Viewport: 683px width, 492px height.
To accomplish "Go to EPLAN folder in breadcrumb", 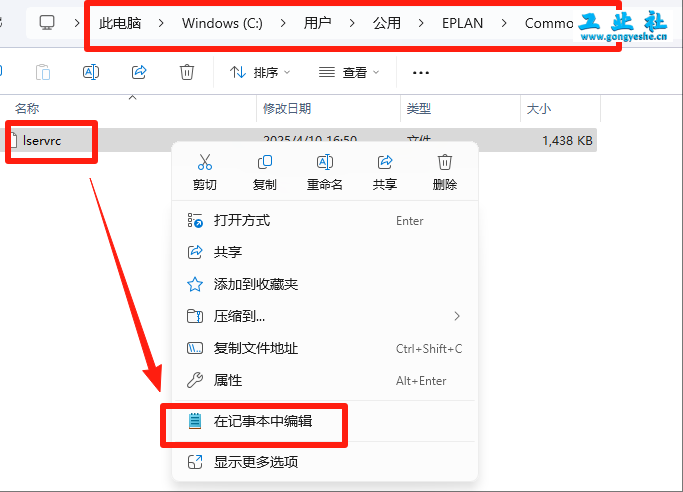I will coord(462,23).
